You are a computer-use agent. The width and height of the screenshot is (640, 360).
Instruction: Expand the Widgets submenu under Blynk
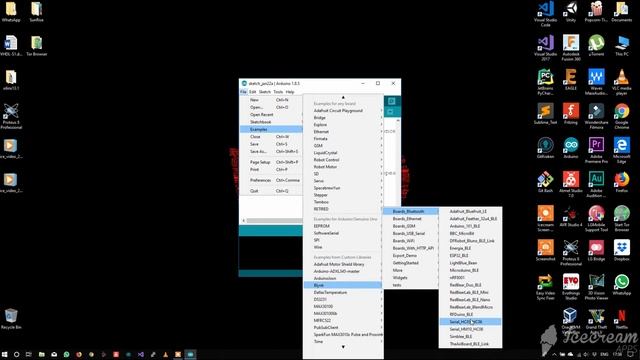tap(410, 278)
